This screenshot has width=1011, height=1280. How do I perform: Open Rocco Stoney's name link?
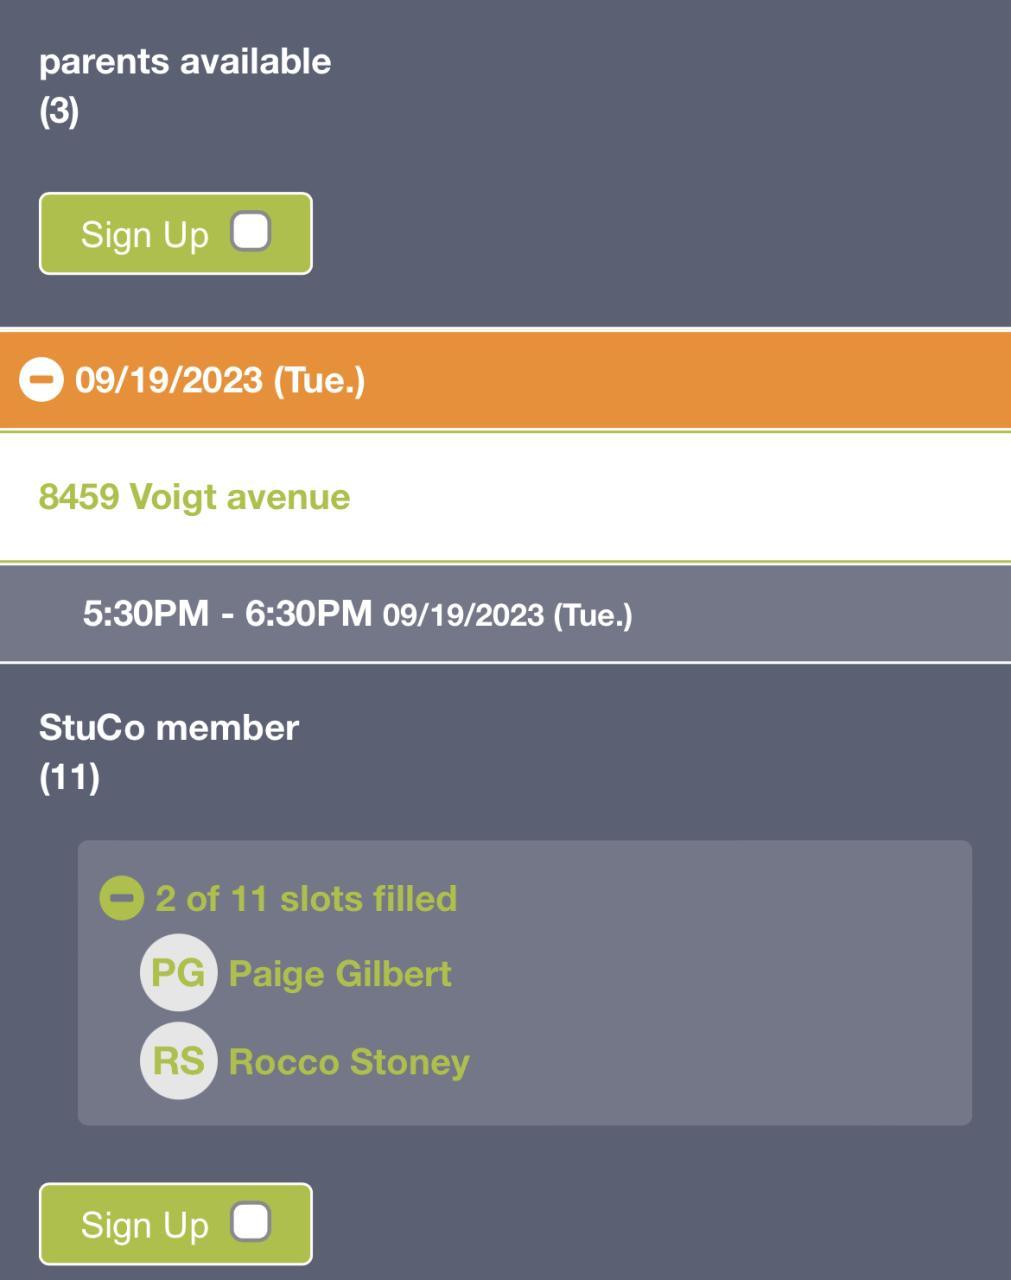pyautogui.click(x=349, y=1061)
